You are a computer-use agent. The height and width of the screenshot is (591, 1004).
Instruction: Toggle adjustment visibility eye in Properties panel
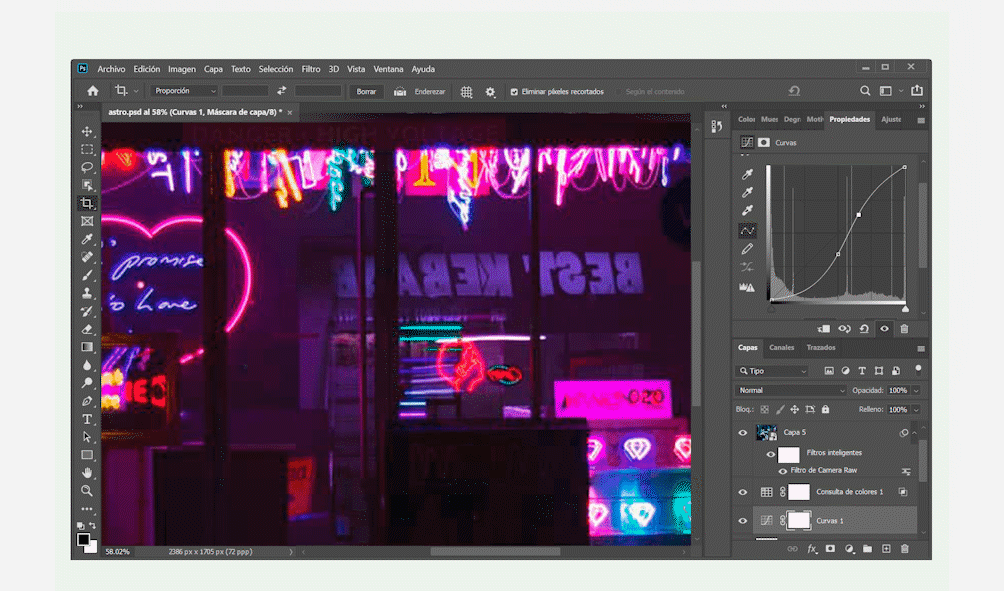point(884,328)
